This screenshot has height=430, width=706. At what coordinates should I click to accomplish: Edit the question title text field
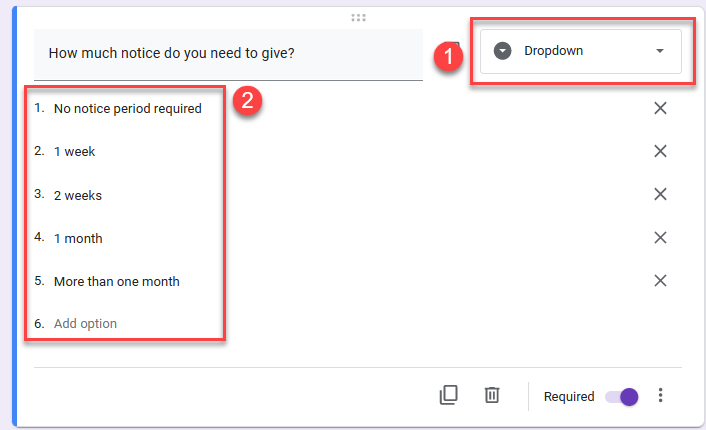coord(228,54)
